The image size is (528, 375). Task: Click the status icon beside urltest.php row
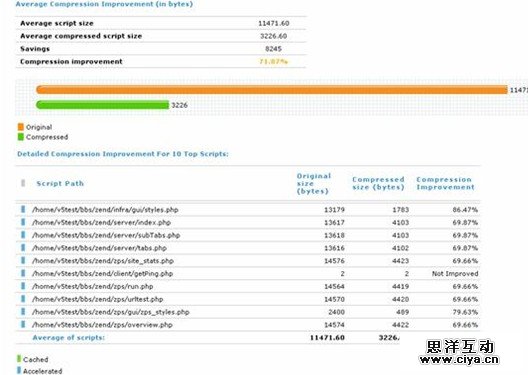(x=23, y=299)
